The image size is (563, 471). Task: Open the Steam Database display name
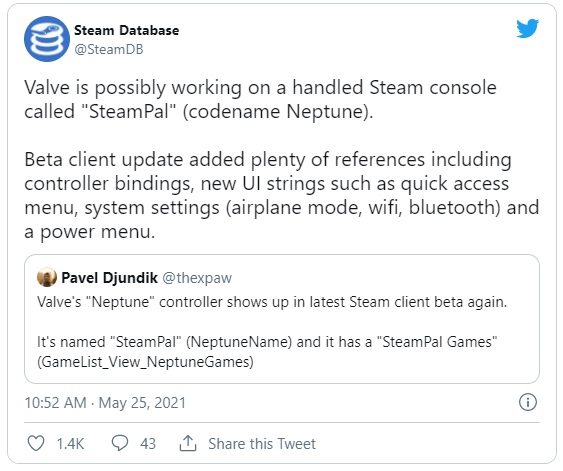(126, 31)
